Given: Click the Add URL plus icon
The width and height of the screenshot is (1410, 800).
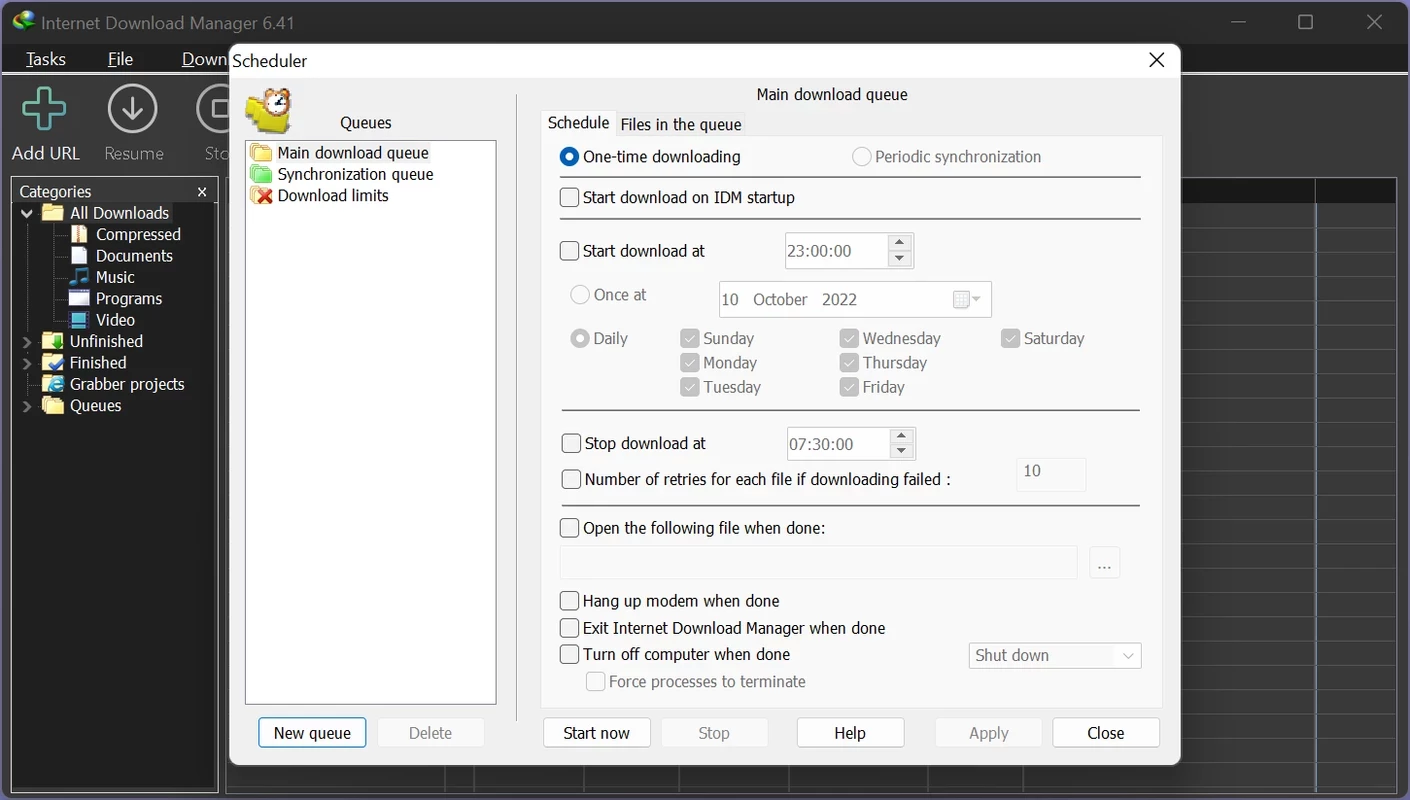Looking at the screenshot, I should (x=45, y=110).
